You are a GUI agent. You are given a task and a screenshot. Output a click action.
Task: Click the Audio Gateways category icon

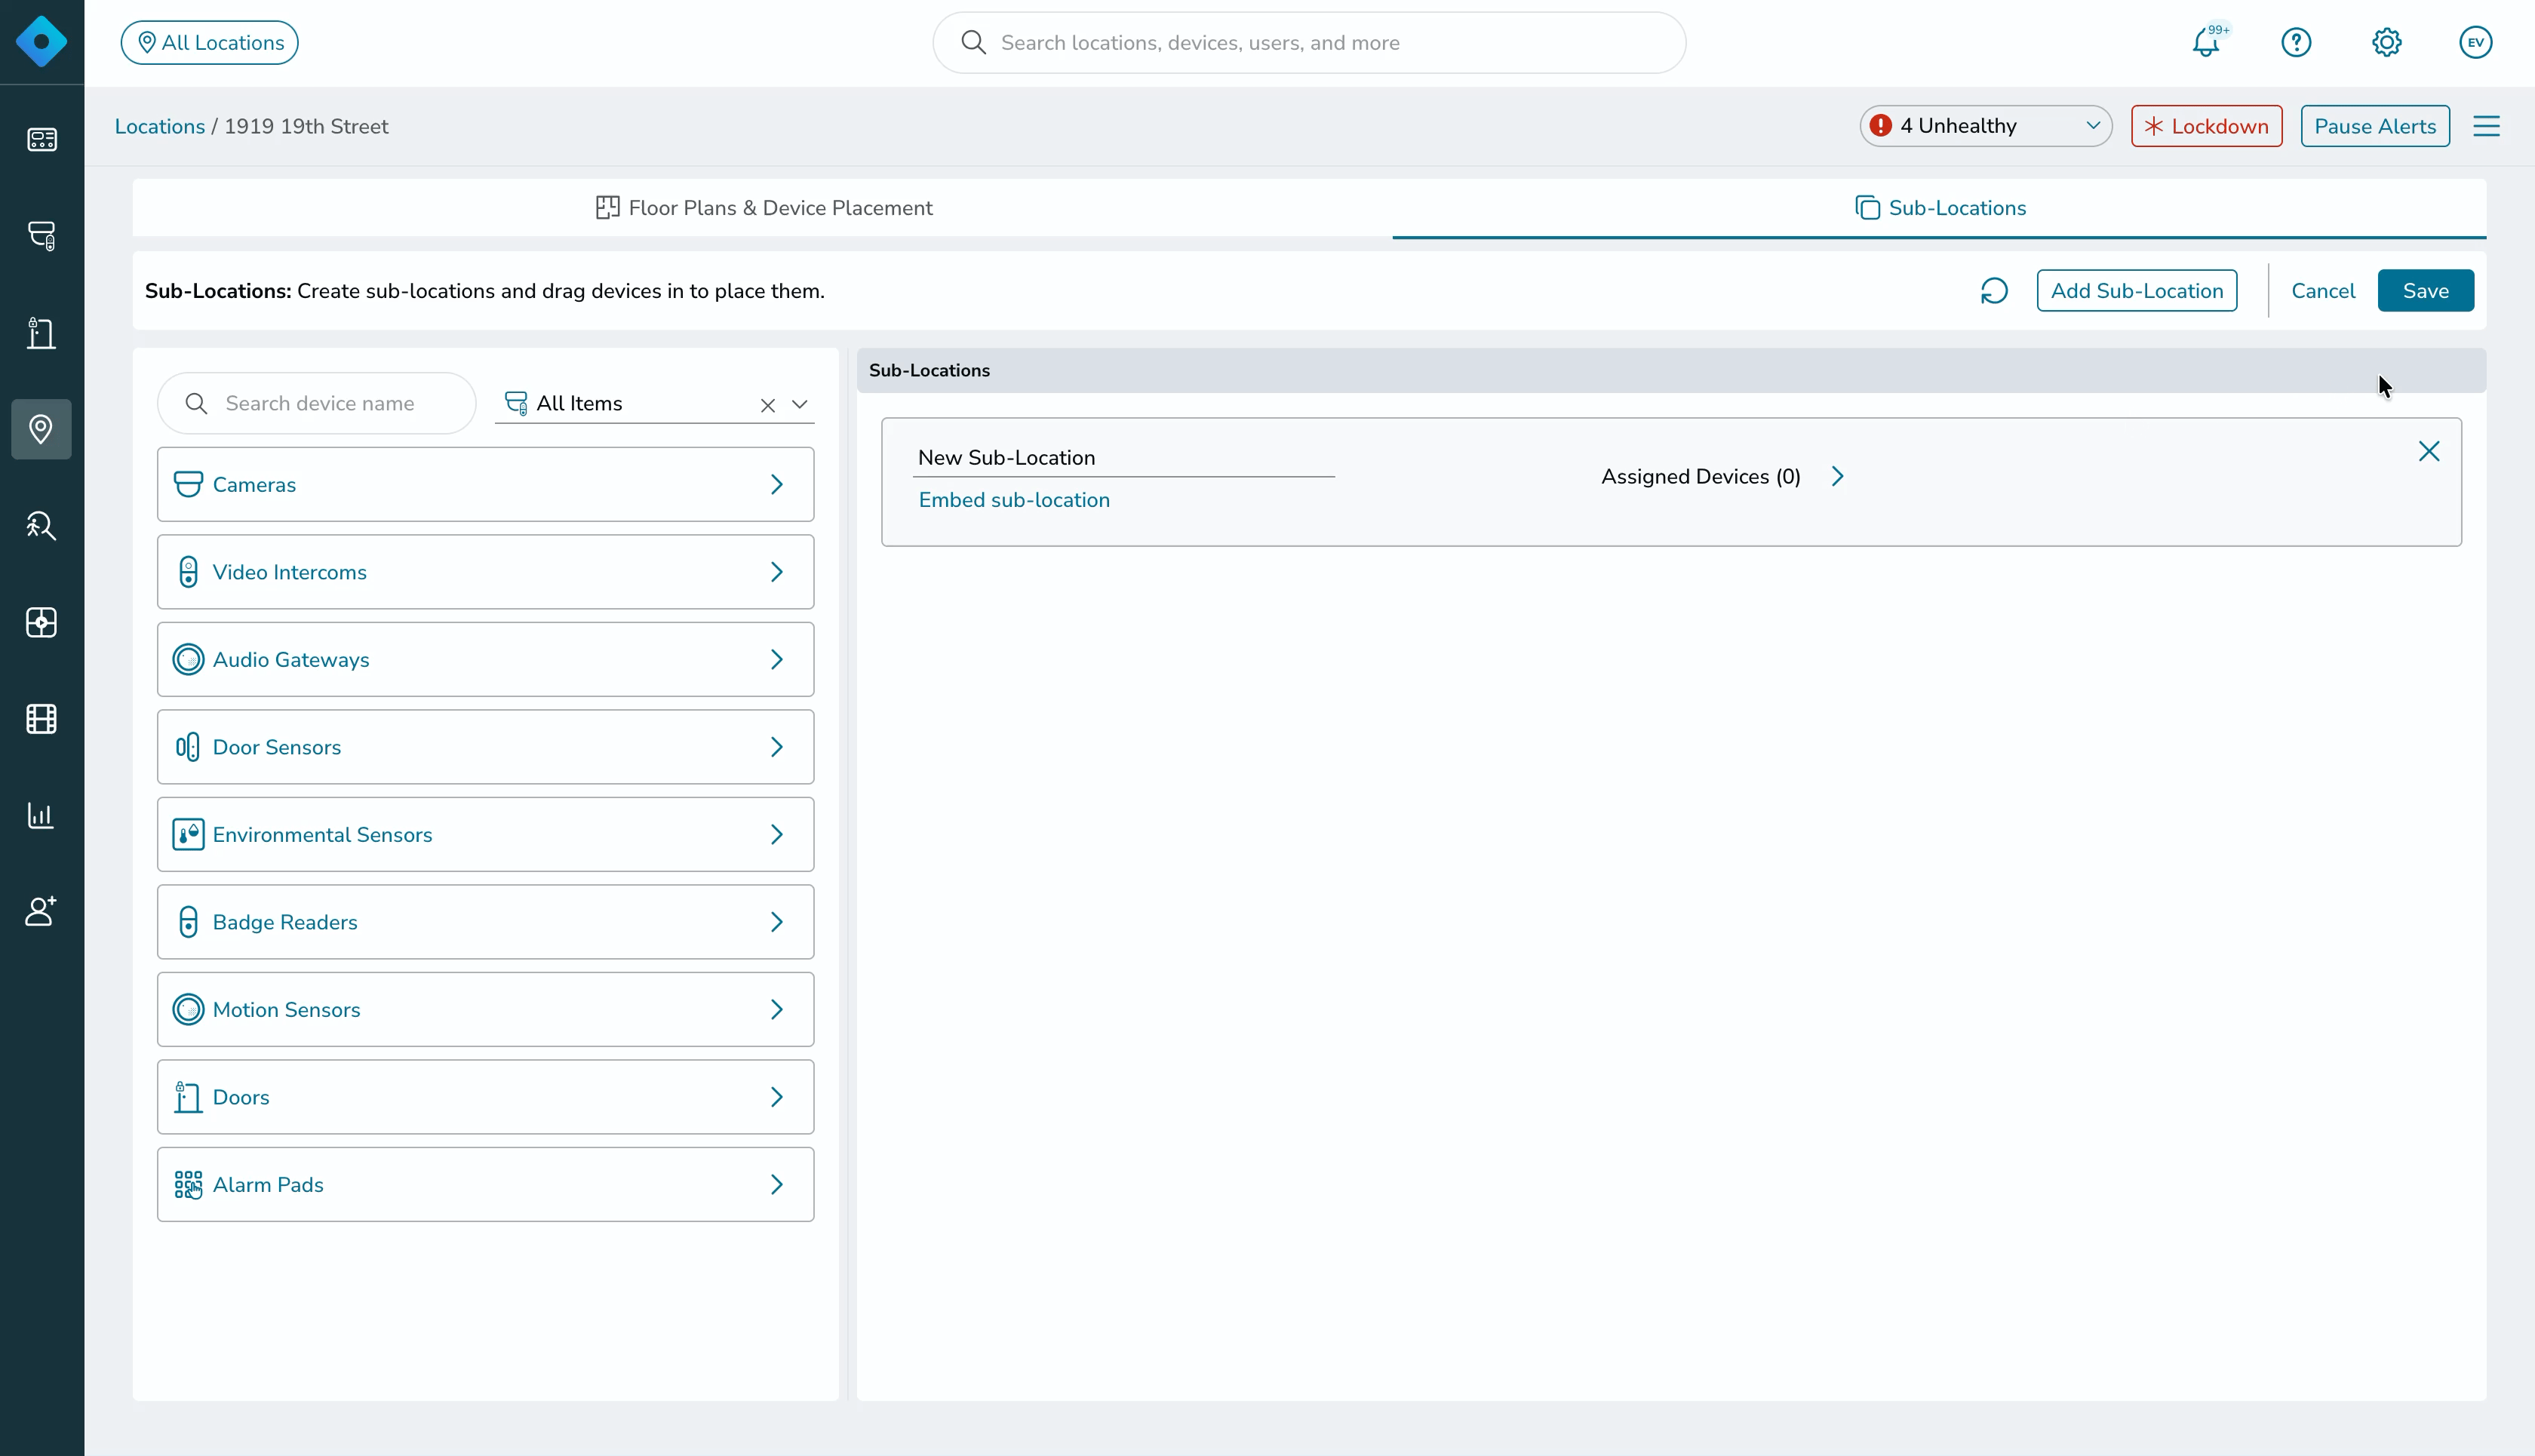188,659
